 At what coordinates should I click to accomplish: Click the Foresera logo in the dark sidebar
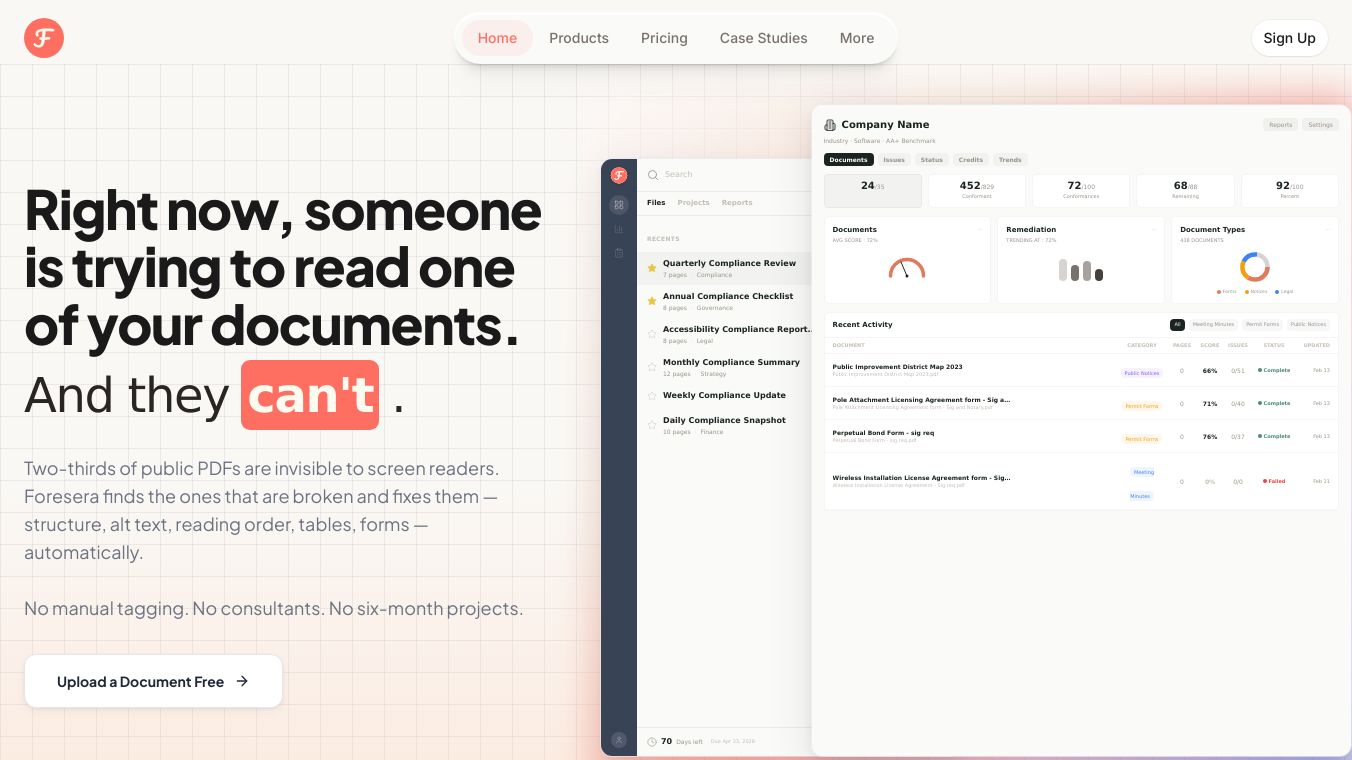[619, 175]
